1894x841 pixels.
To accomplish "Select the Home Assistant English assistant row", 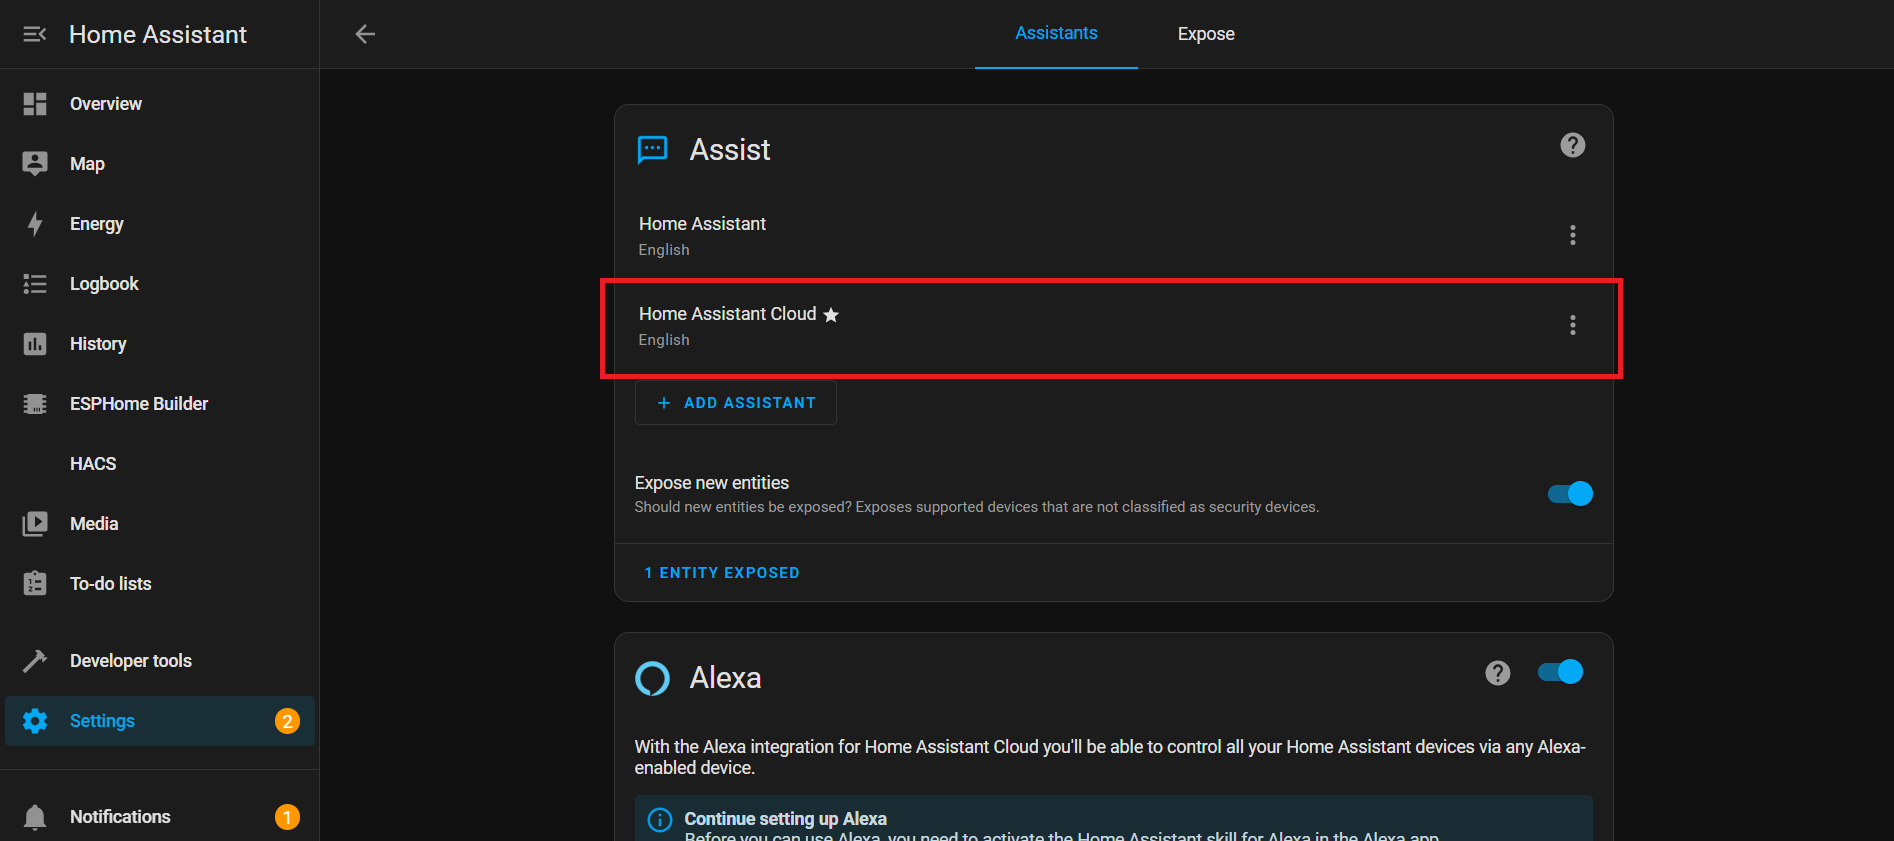I will tap(1114, 236).
